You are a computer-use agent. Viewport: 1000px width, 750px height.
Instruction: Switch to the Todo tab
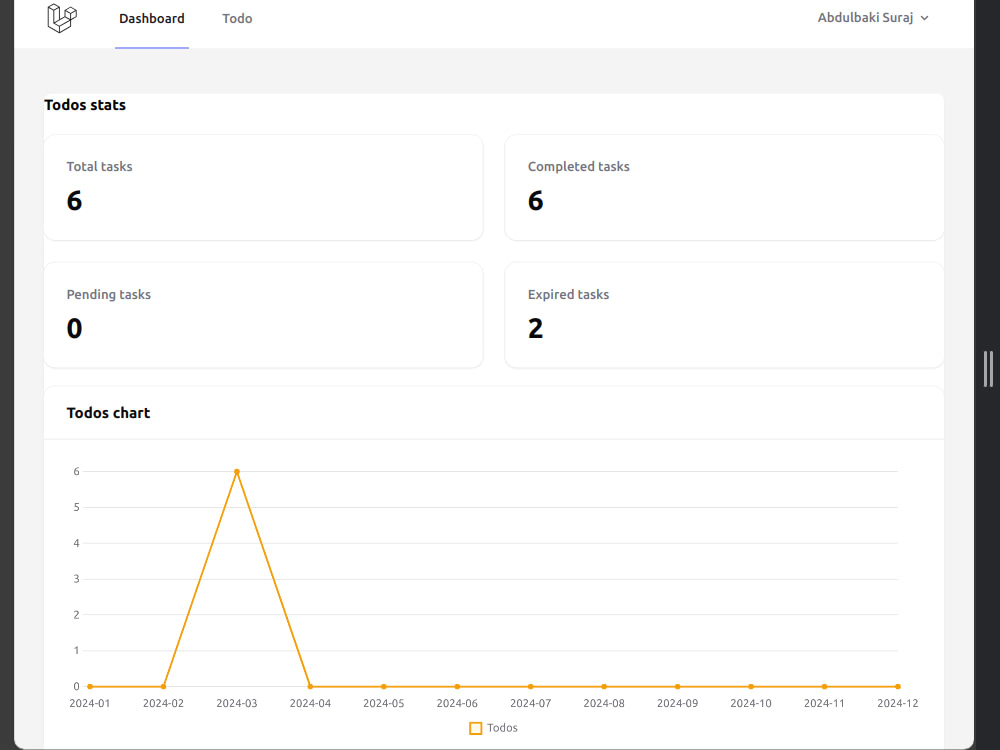pyautogui.click(x=237, y=18)
